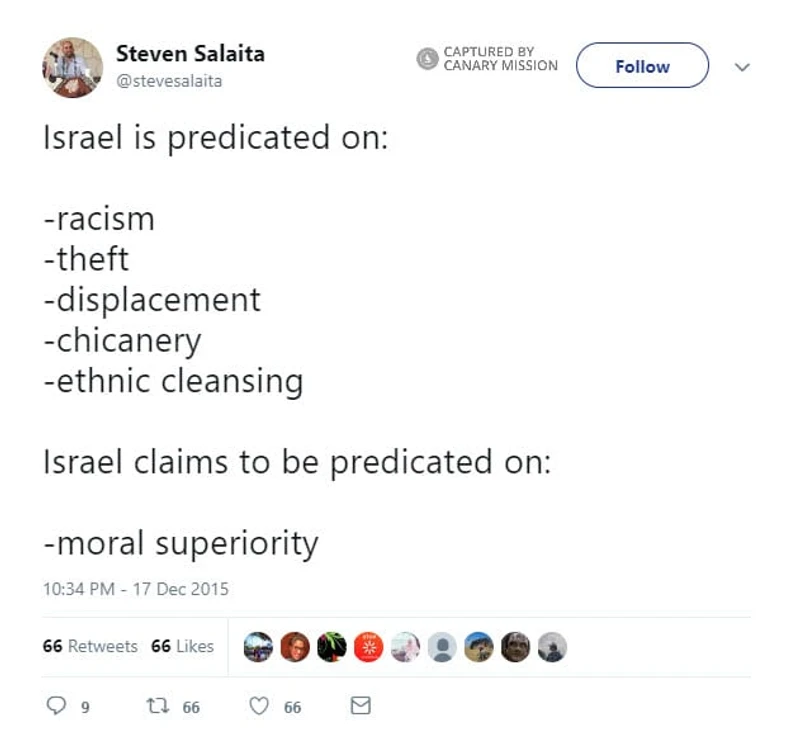Click the Follow button
This screenshot has width=800, height=753.
click(x=641, y=66)
